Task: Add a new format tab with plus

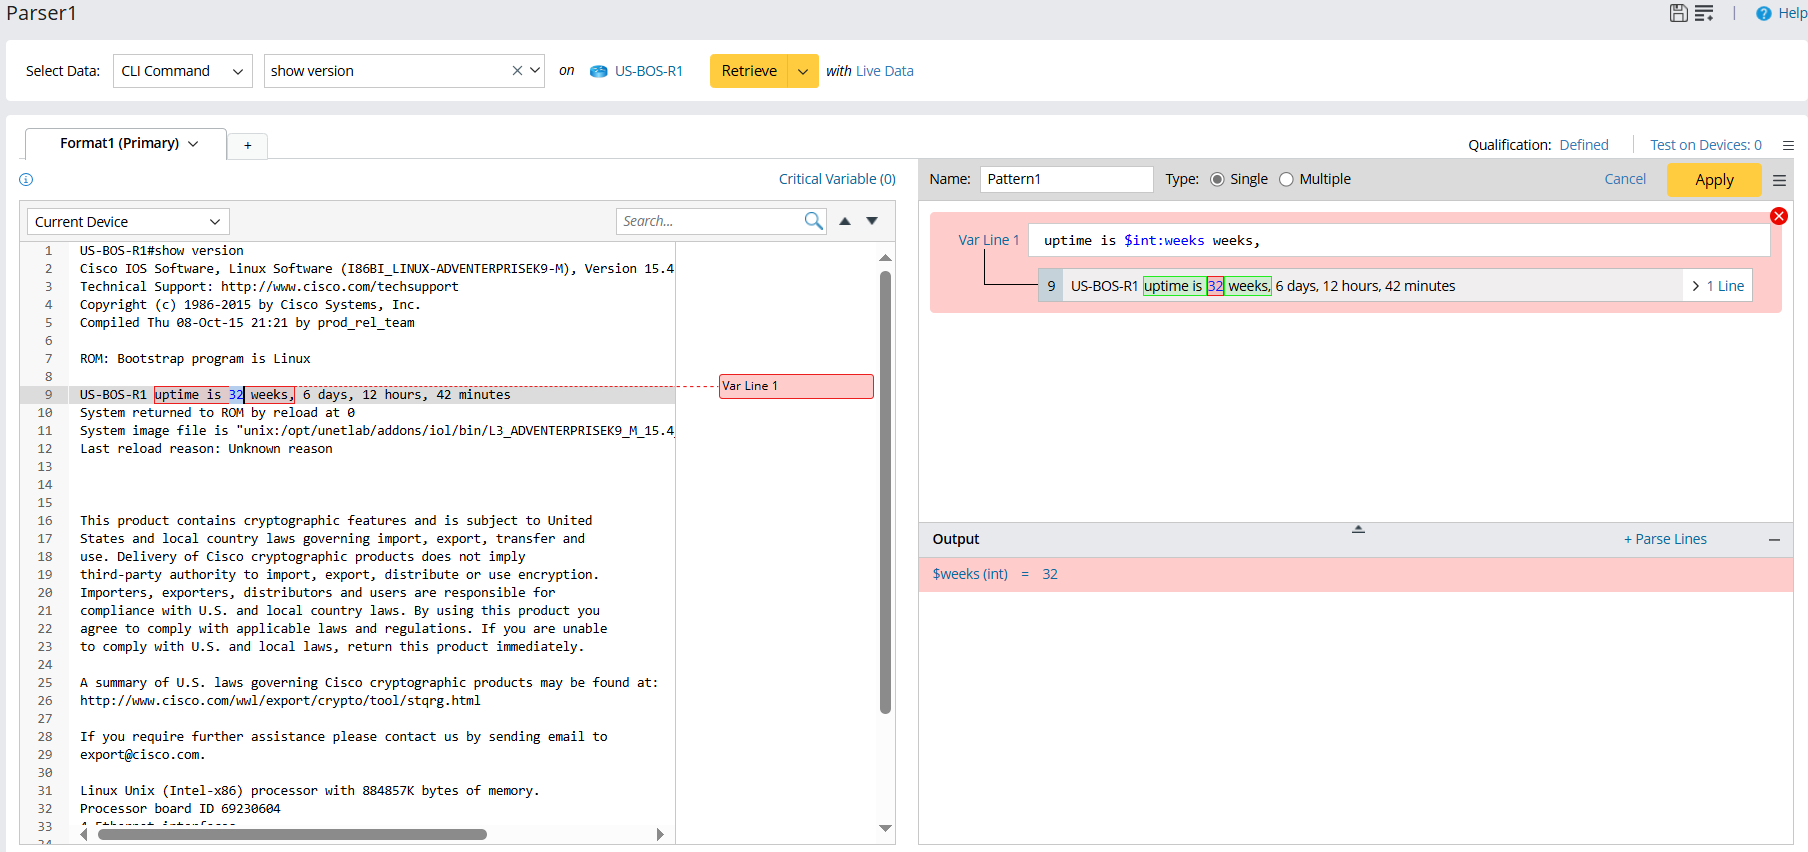Action: [248, 146]
